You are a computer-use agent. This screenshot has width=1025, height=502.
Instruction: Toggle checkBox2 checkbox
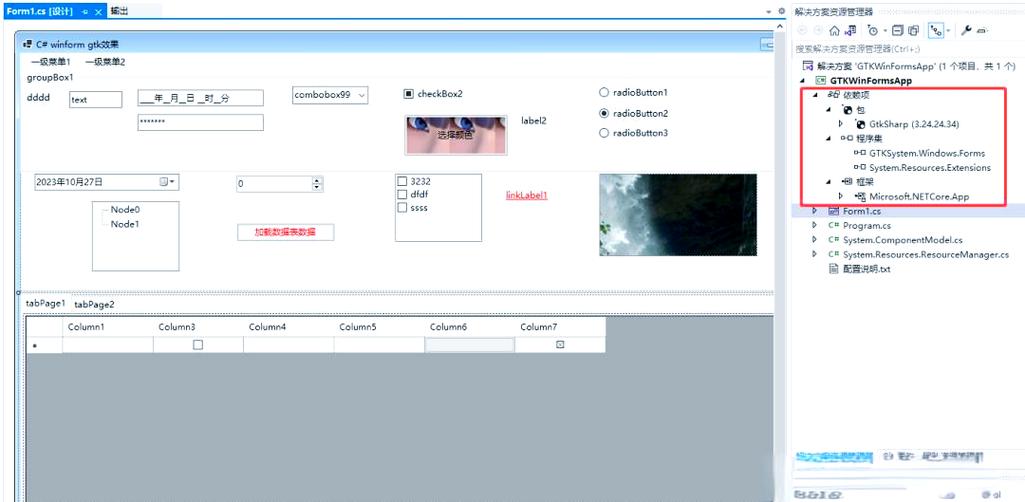coord(408,94)
